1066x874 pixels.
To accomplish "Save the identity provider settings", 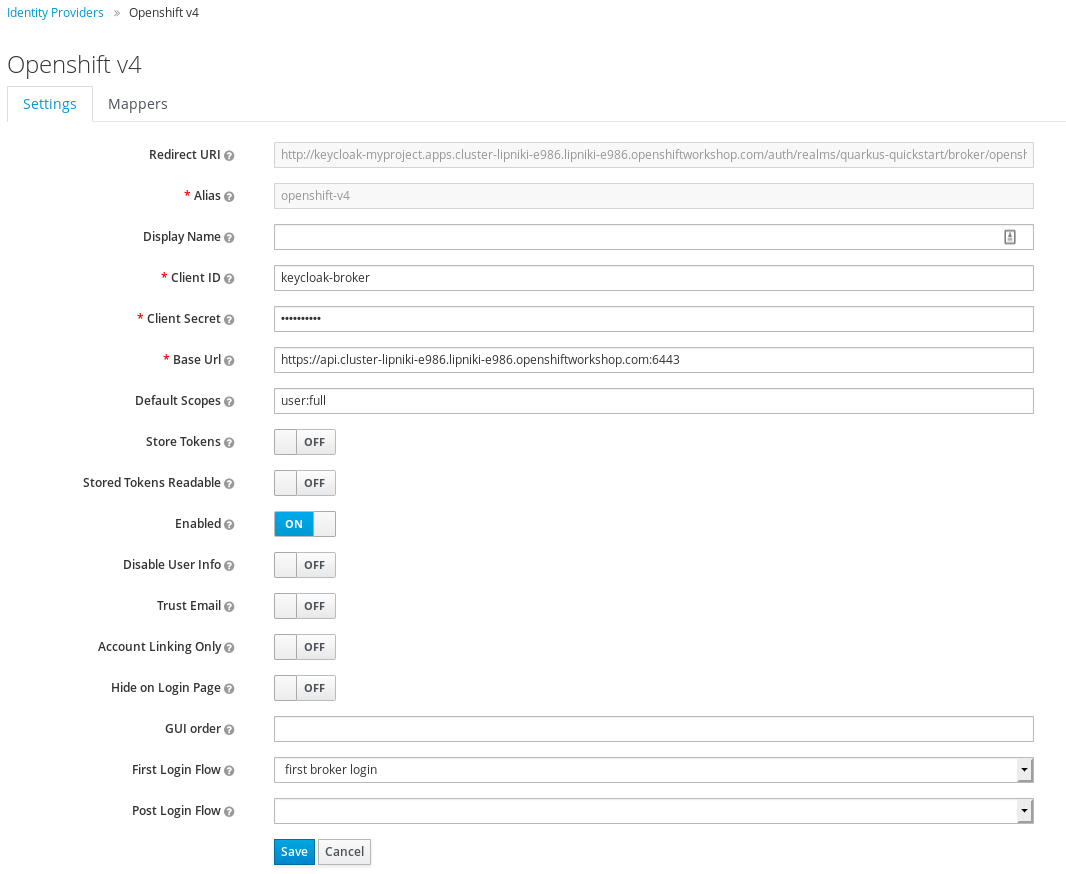I will point(294,852).
